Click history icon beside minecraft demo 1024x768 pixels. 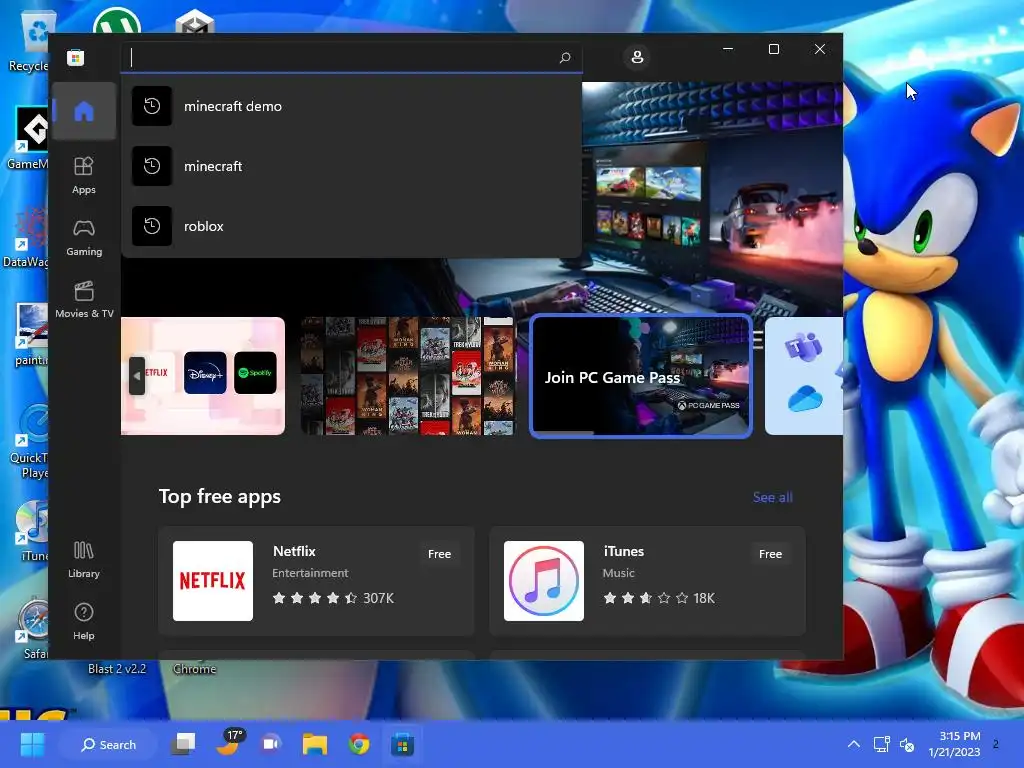coord(152,106)
